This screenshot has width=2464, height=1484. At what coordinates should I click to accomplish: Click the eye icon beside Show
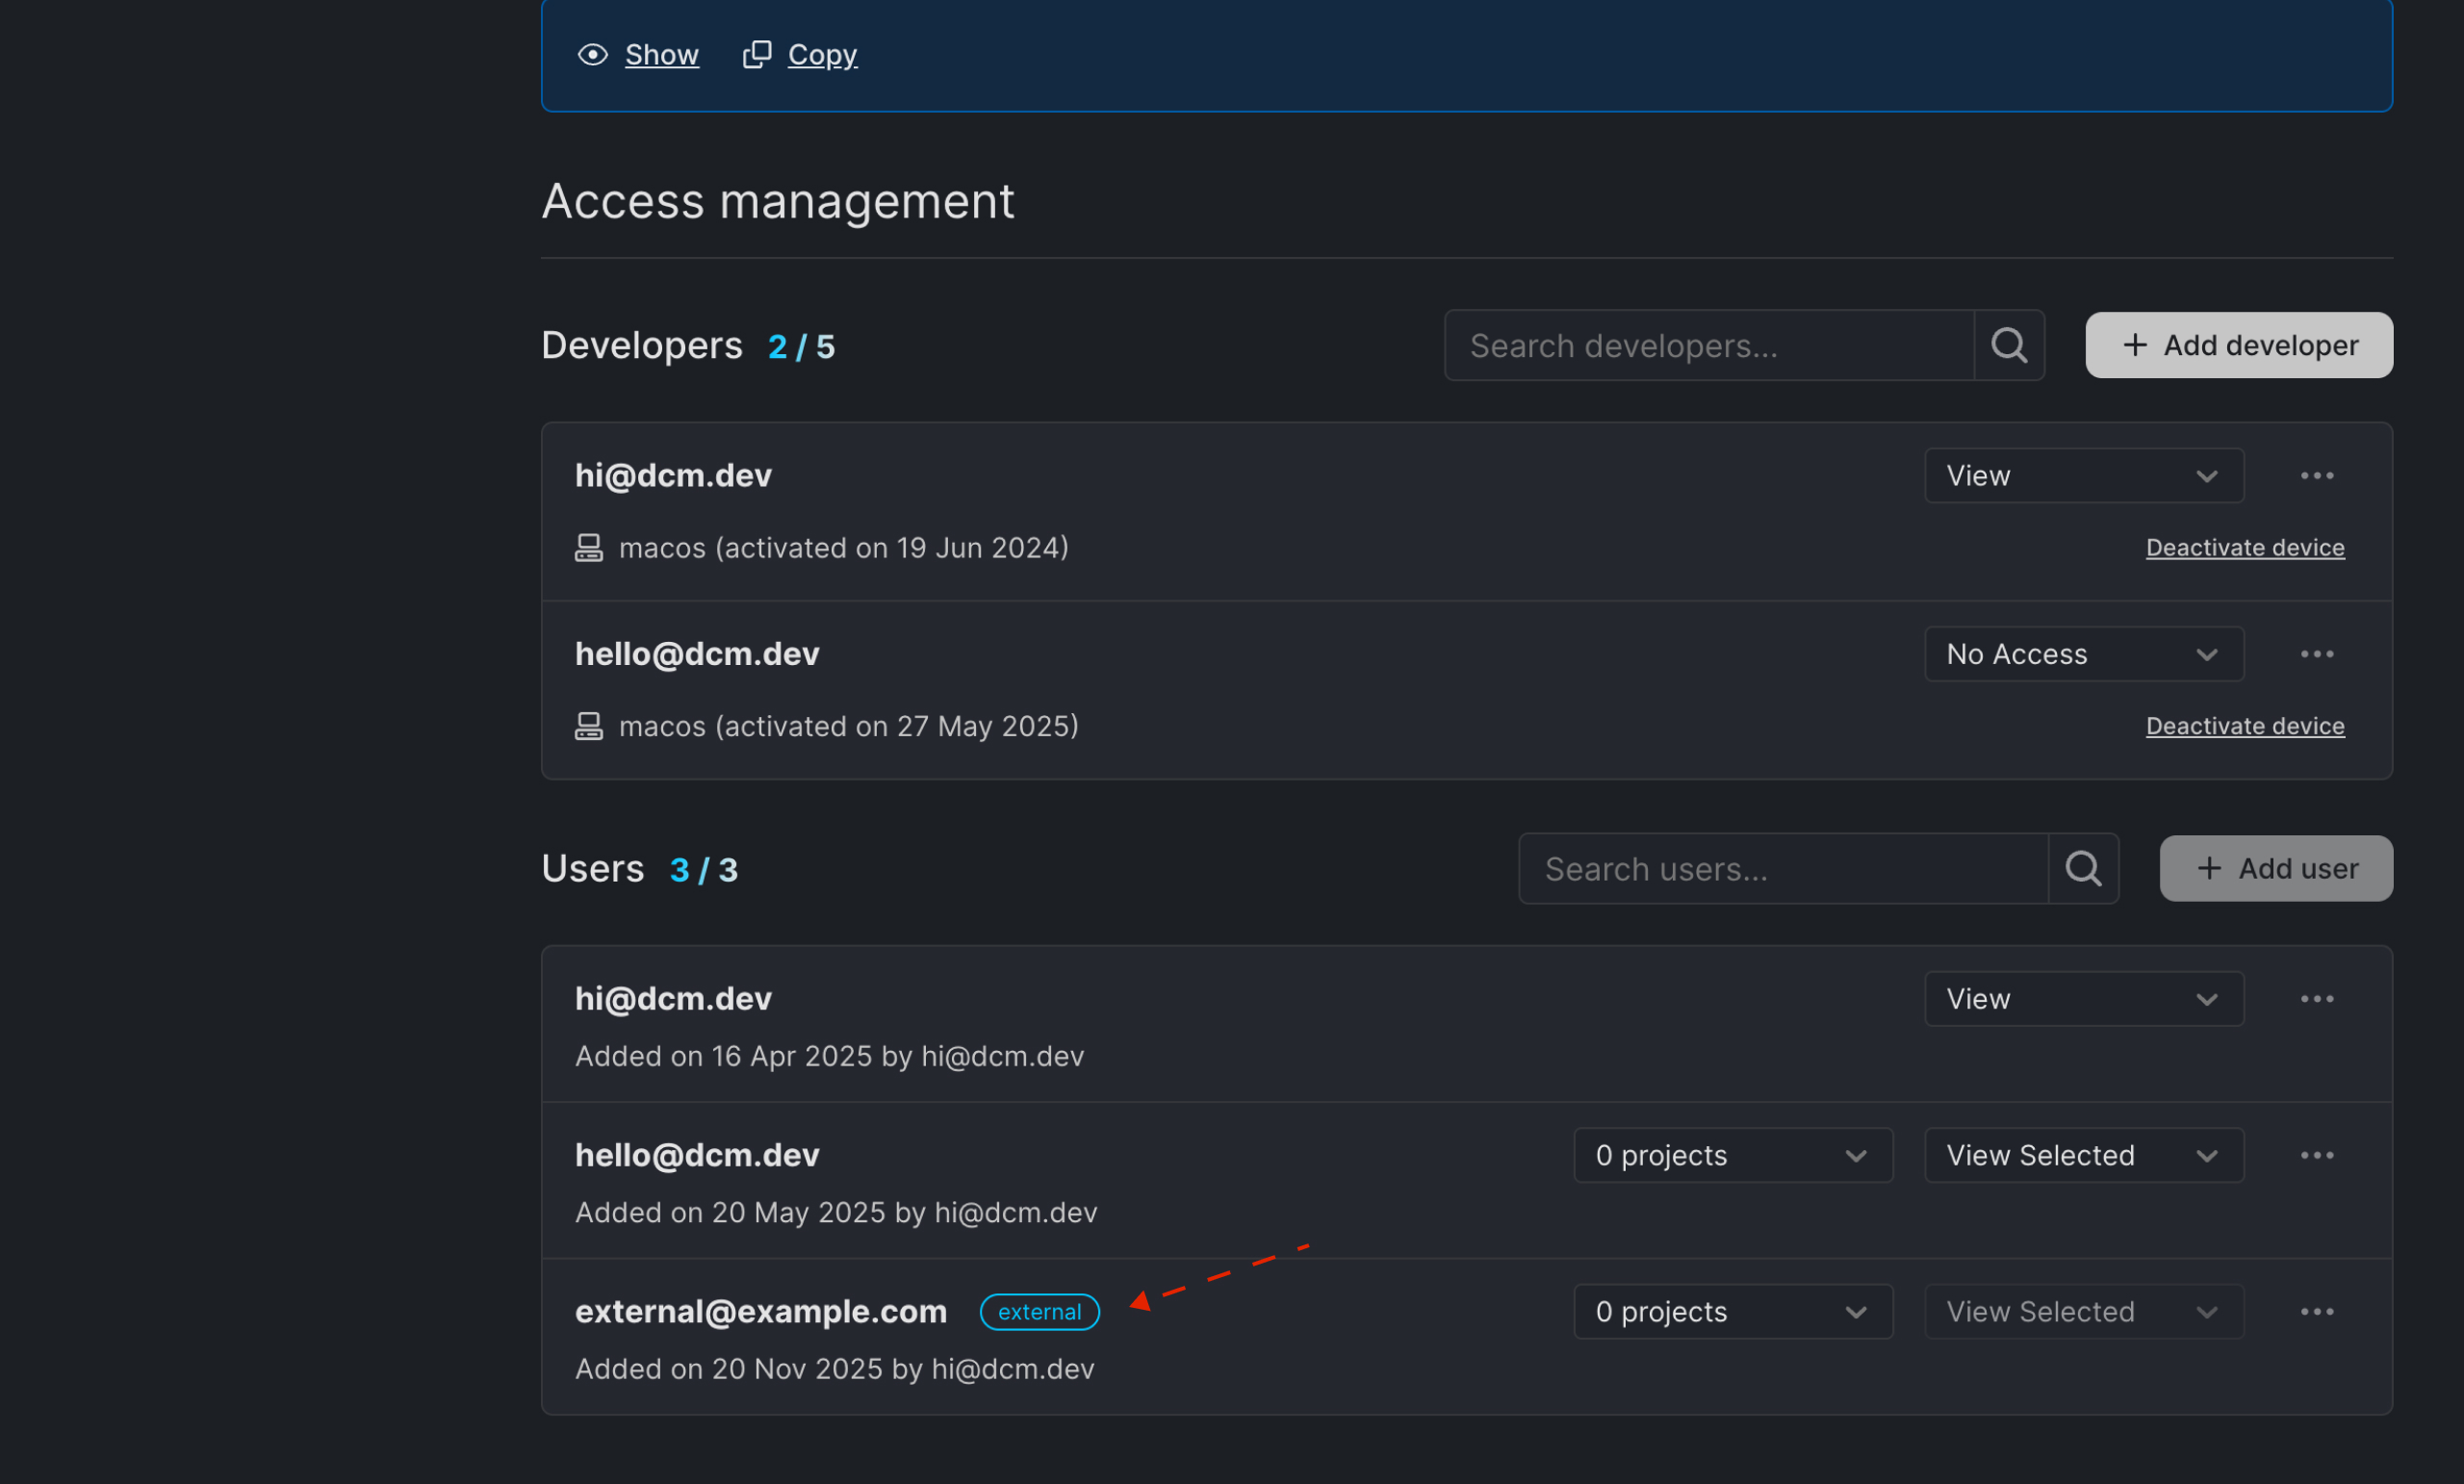592,55
